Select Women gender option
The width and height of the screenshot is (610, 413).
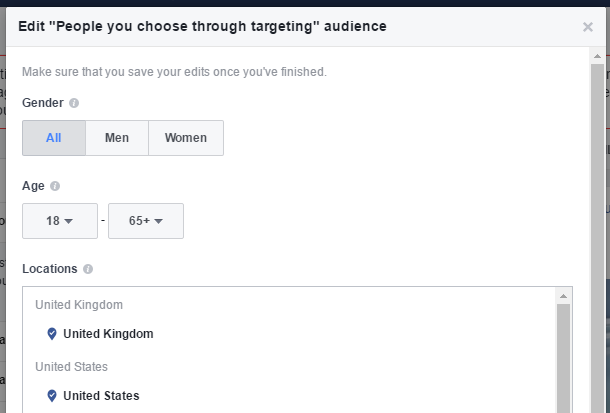(x=186, y=138)
